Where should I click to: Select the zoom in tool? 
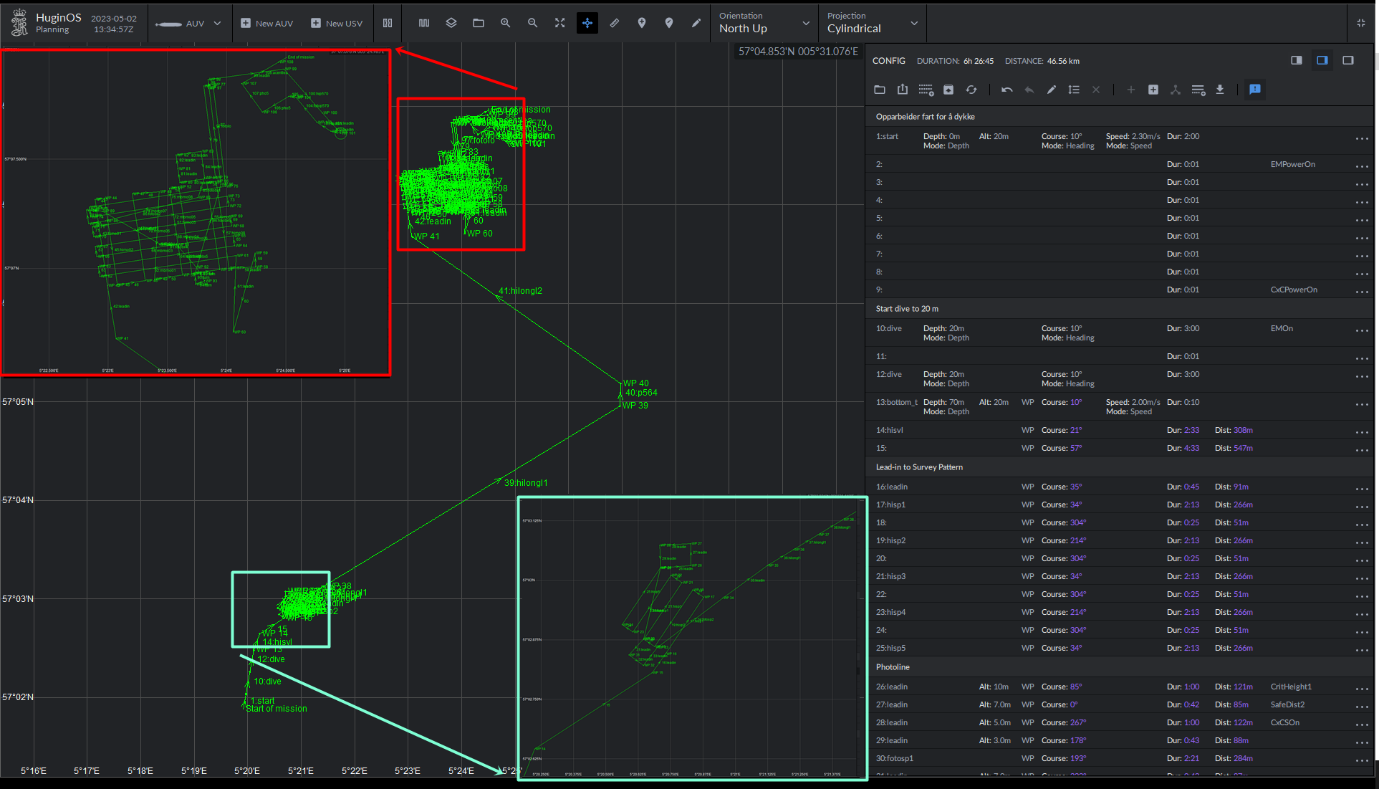point(505,22)
